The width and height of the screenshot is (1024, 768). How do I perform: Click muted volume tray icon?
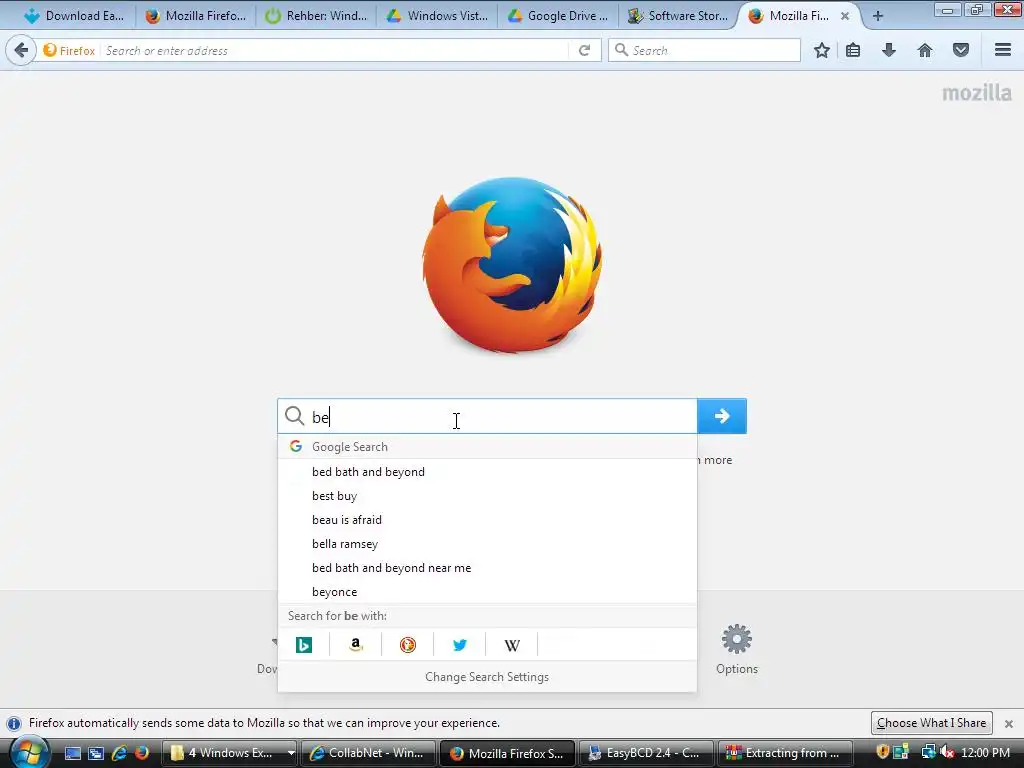coord(948,752)
